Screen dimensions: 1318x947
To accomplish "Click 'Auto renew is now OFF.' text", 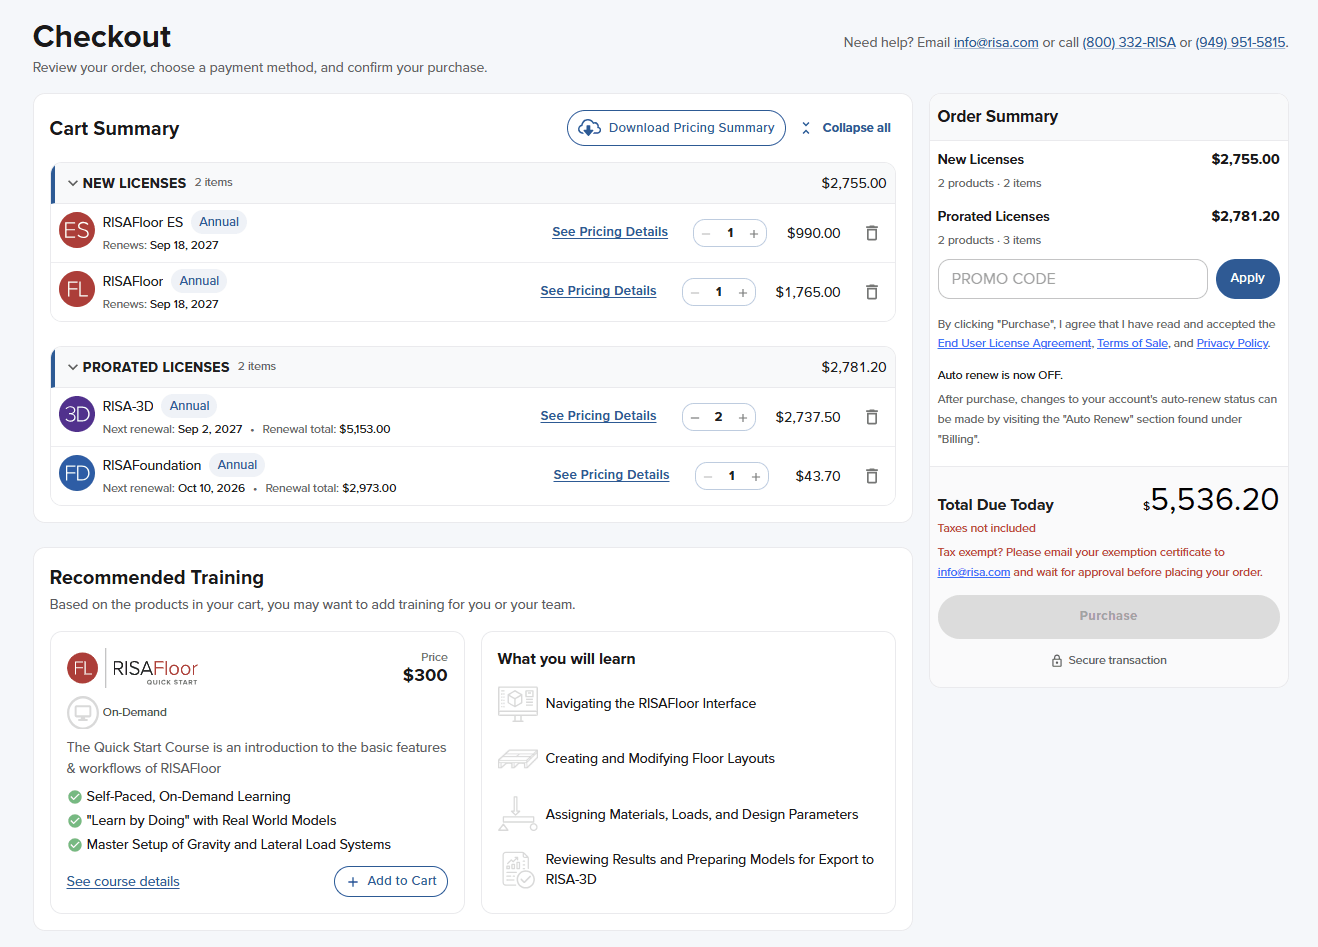I will 1000,376.
